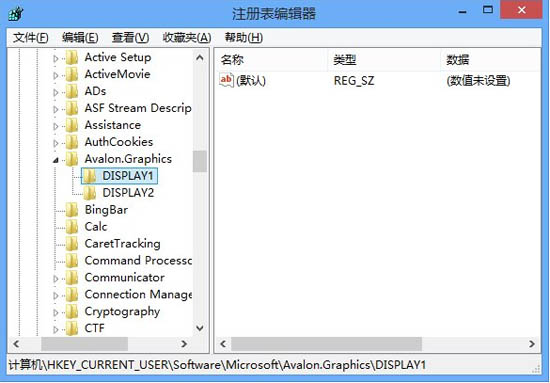
Task: Click the CaretTracking folder icon
Action: point(72,243)
